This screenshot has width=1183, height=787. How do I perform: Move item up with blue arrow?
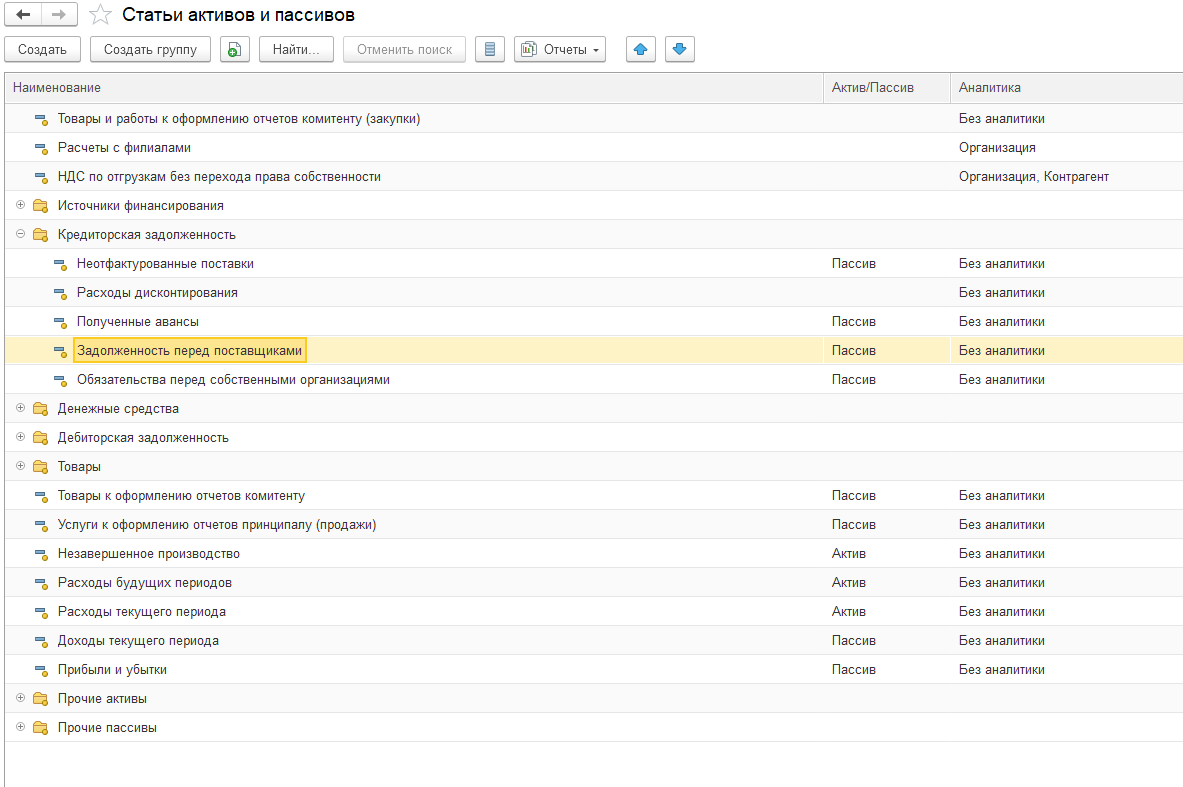(x=641, y=49)
